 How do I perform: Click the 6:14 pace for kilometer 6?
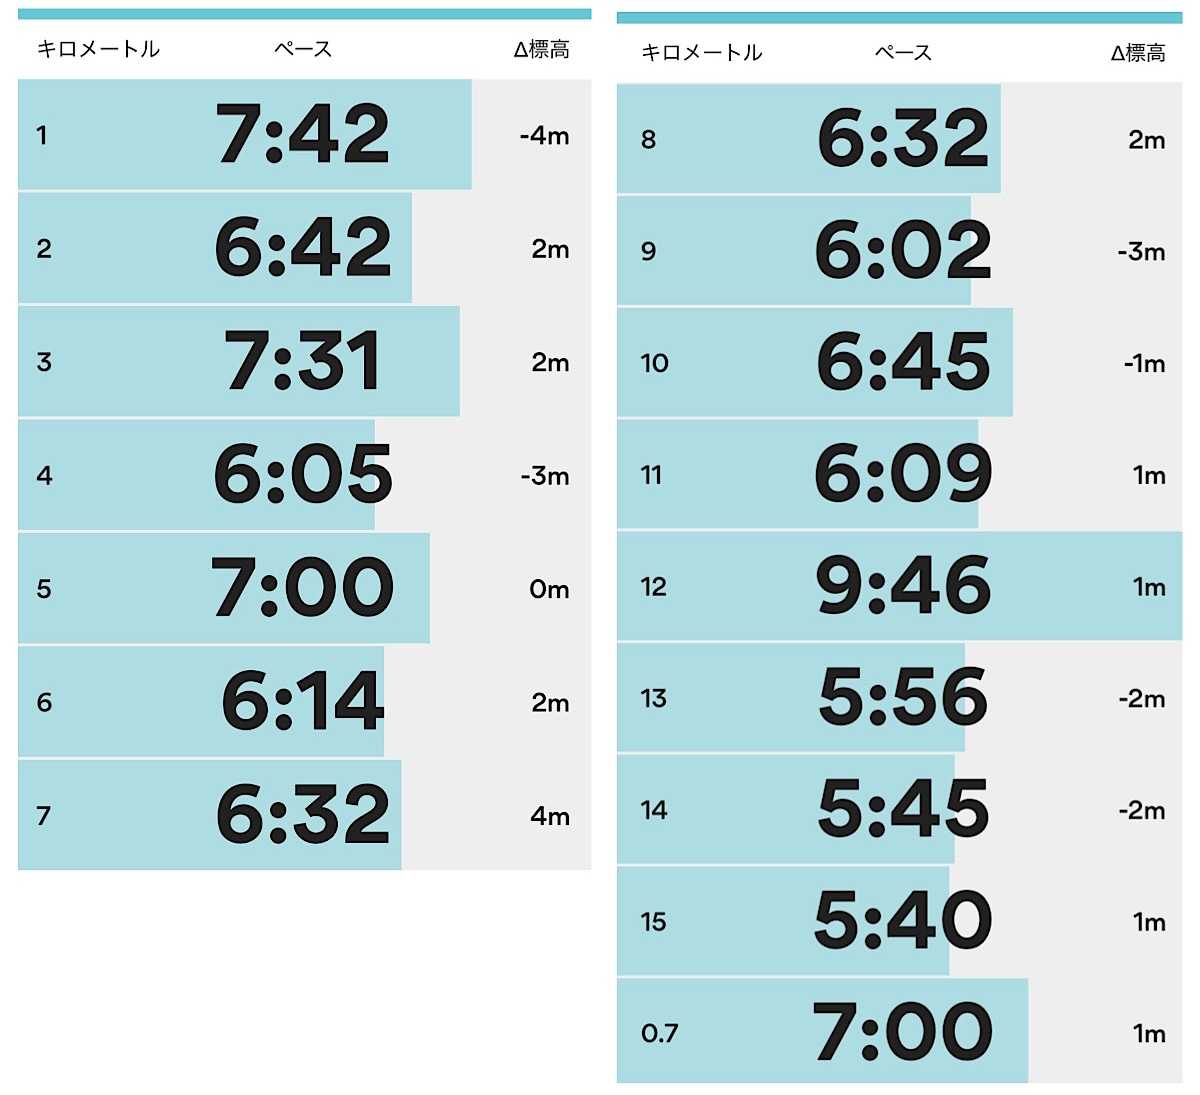click(x=302, y=702)
